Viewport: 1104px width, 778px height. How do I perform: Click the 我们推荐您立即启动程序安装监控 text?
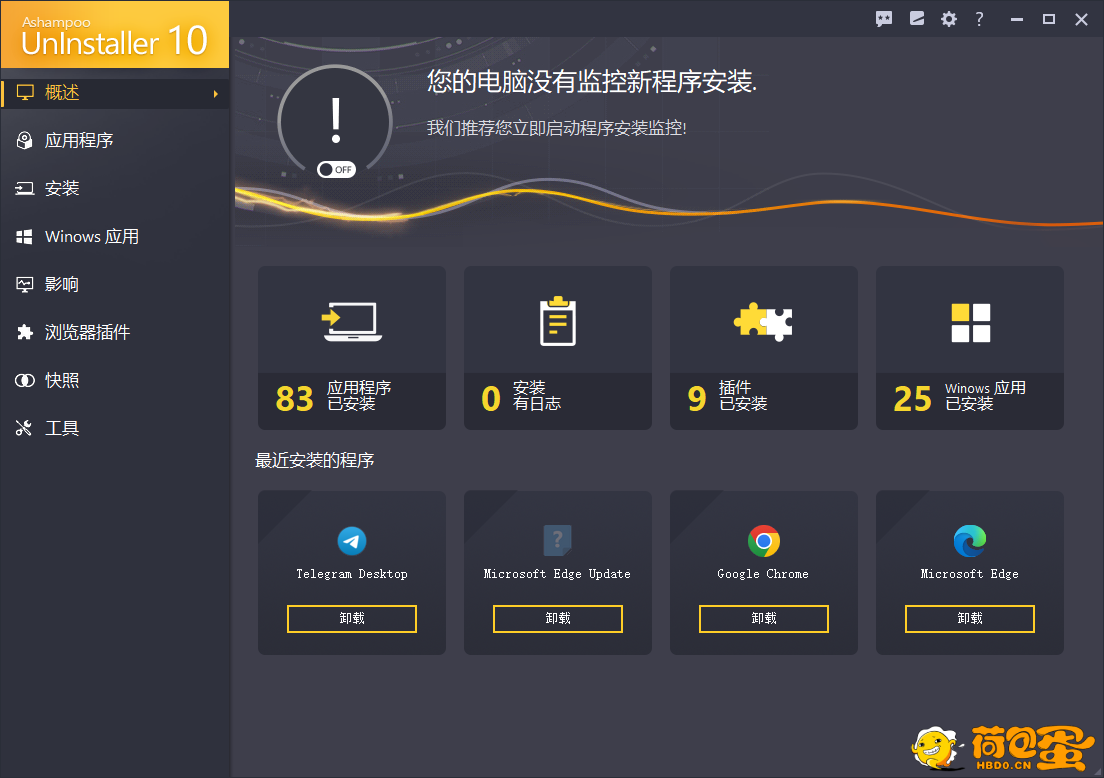tap(556, 128)
